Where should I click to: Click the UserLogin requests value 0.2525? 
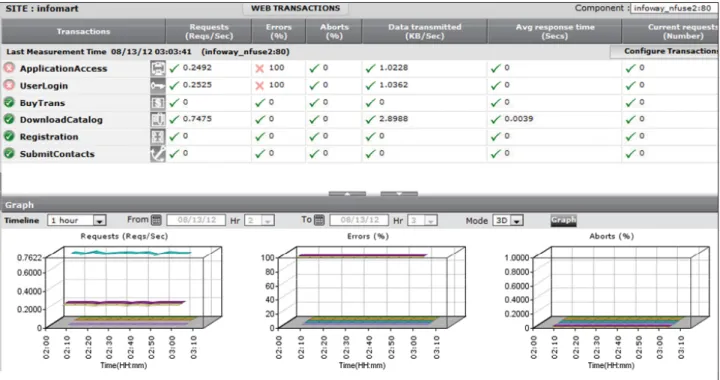[x=197, y=85]
